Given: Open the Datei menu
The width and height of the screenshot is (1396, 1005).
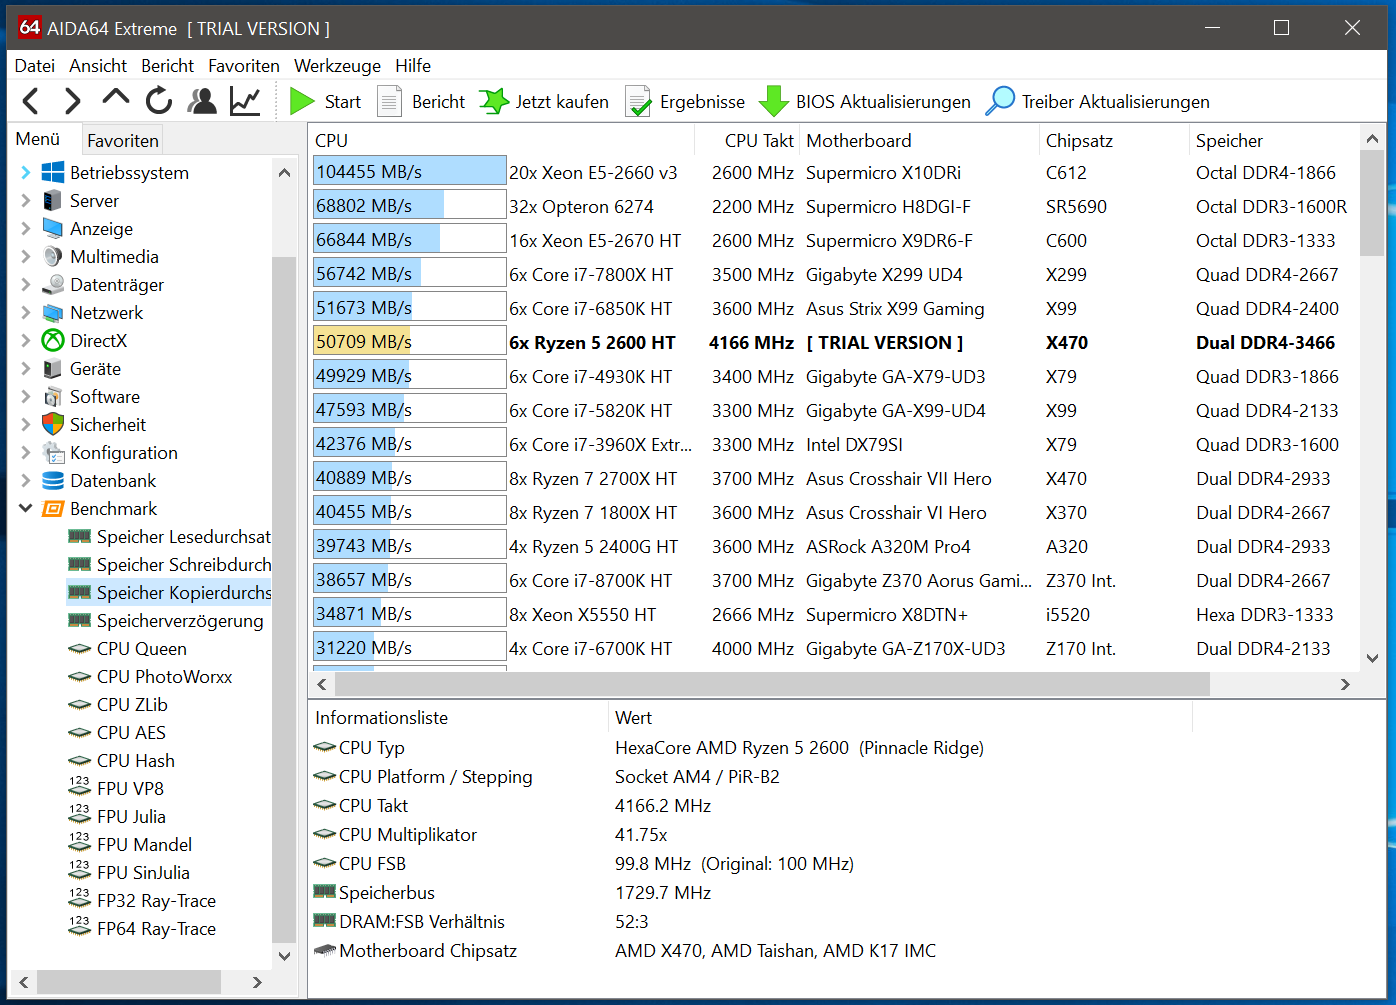Looking at the screenshot, I should (35, 65).
